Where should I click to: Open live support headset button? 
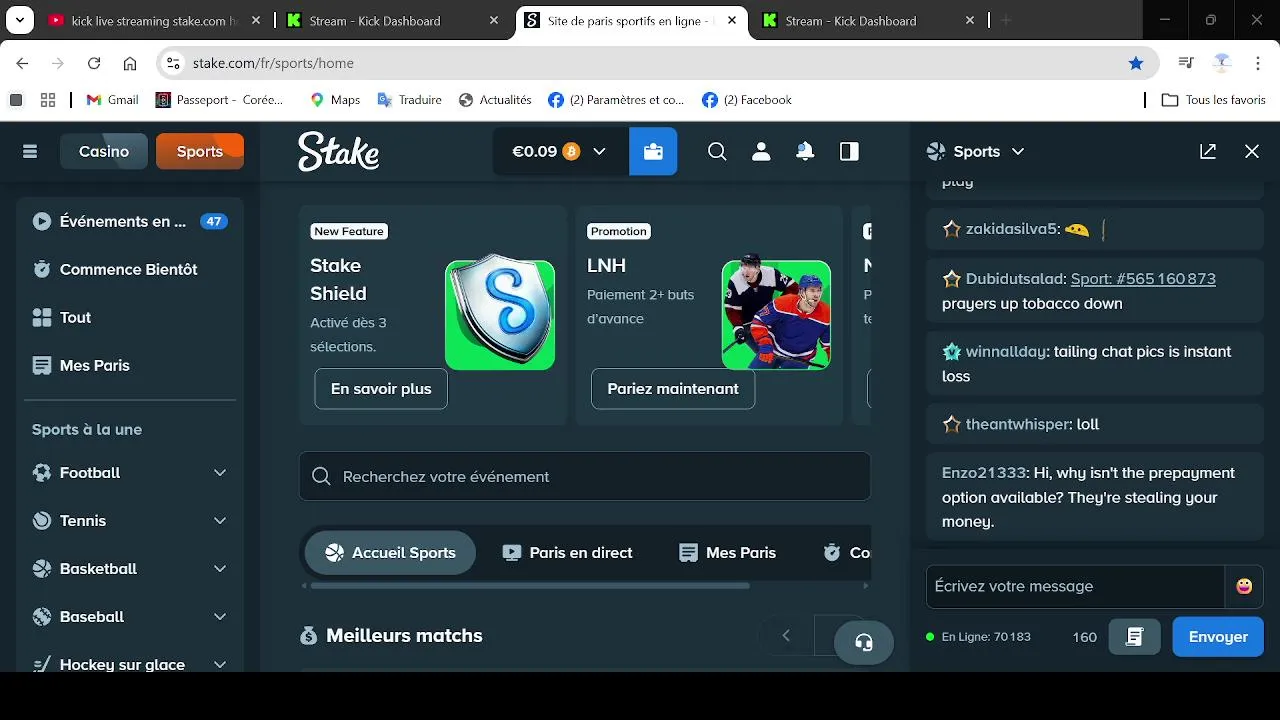[864, 642]
